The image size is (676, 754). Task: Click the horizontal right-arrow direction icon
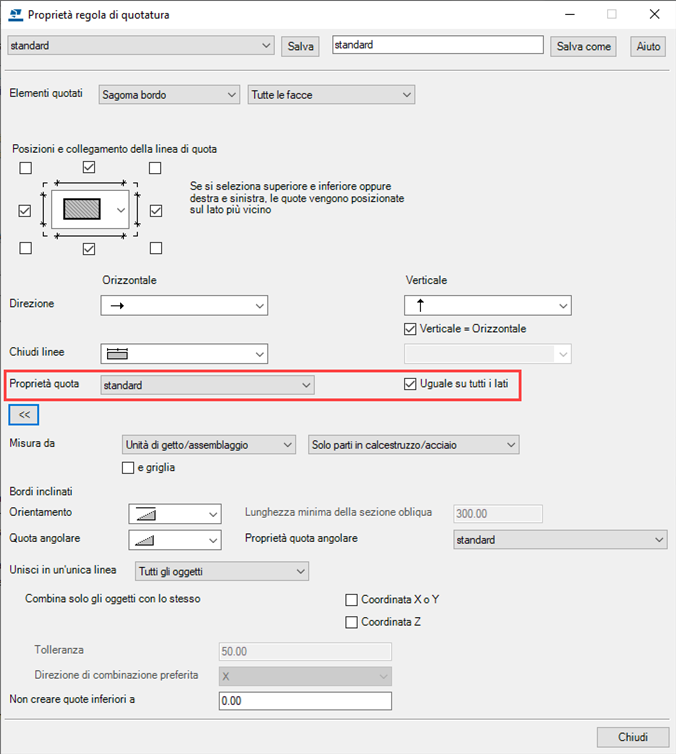coord(117,306)
